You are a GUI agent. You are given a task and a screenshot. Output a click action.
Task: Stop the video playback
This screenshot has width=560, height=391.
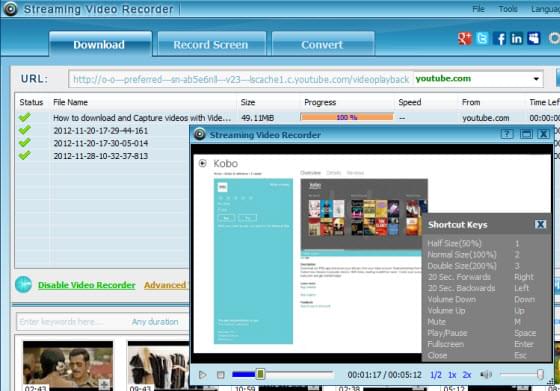tap(221, 375)
